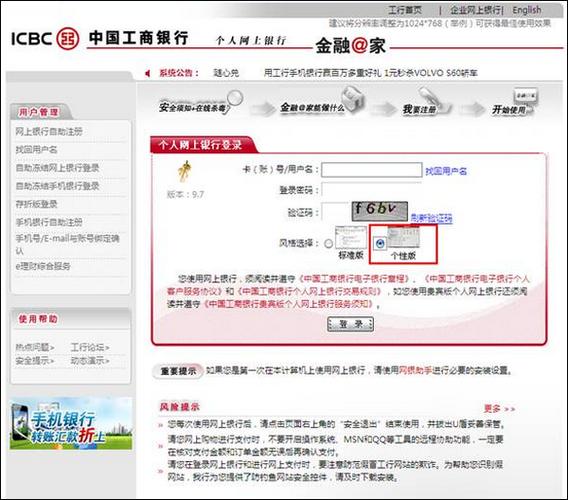
Task: Open 安全提示 help link
Action: 35,361
